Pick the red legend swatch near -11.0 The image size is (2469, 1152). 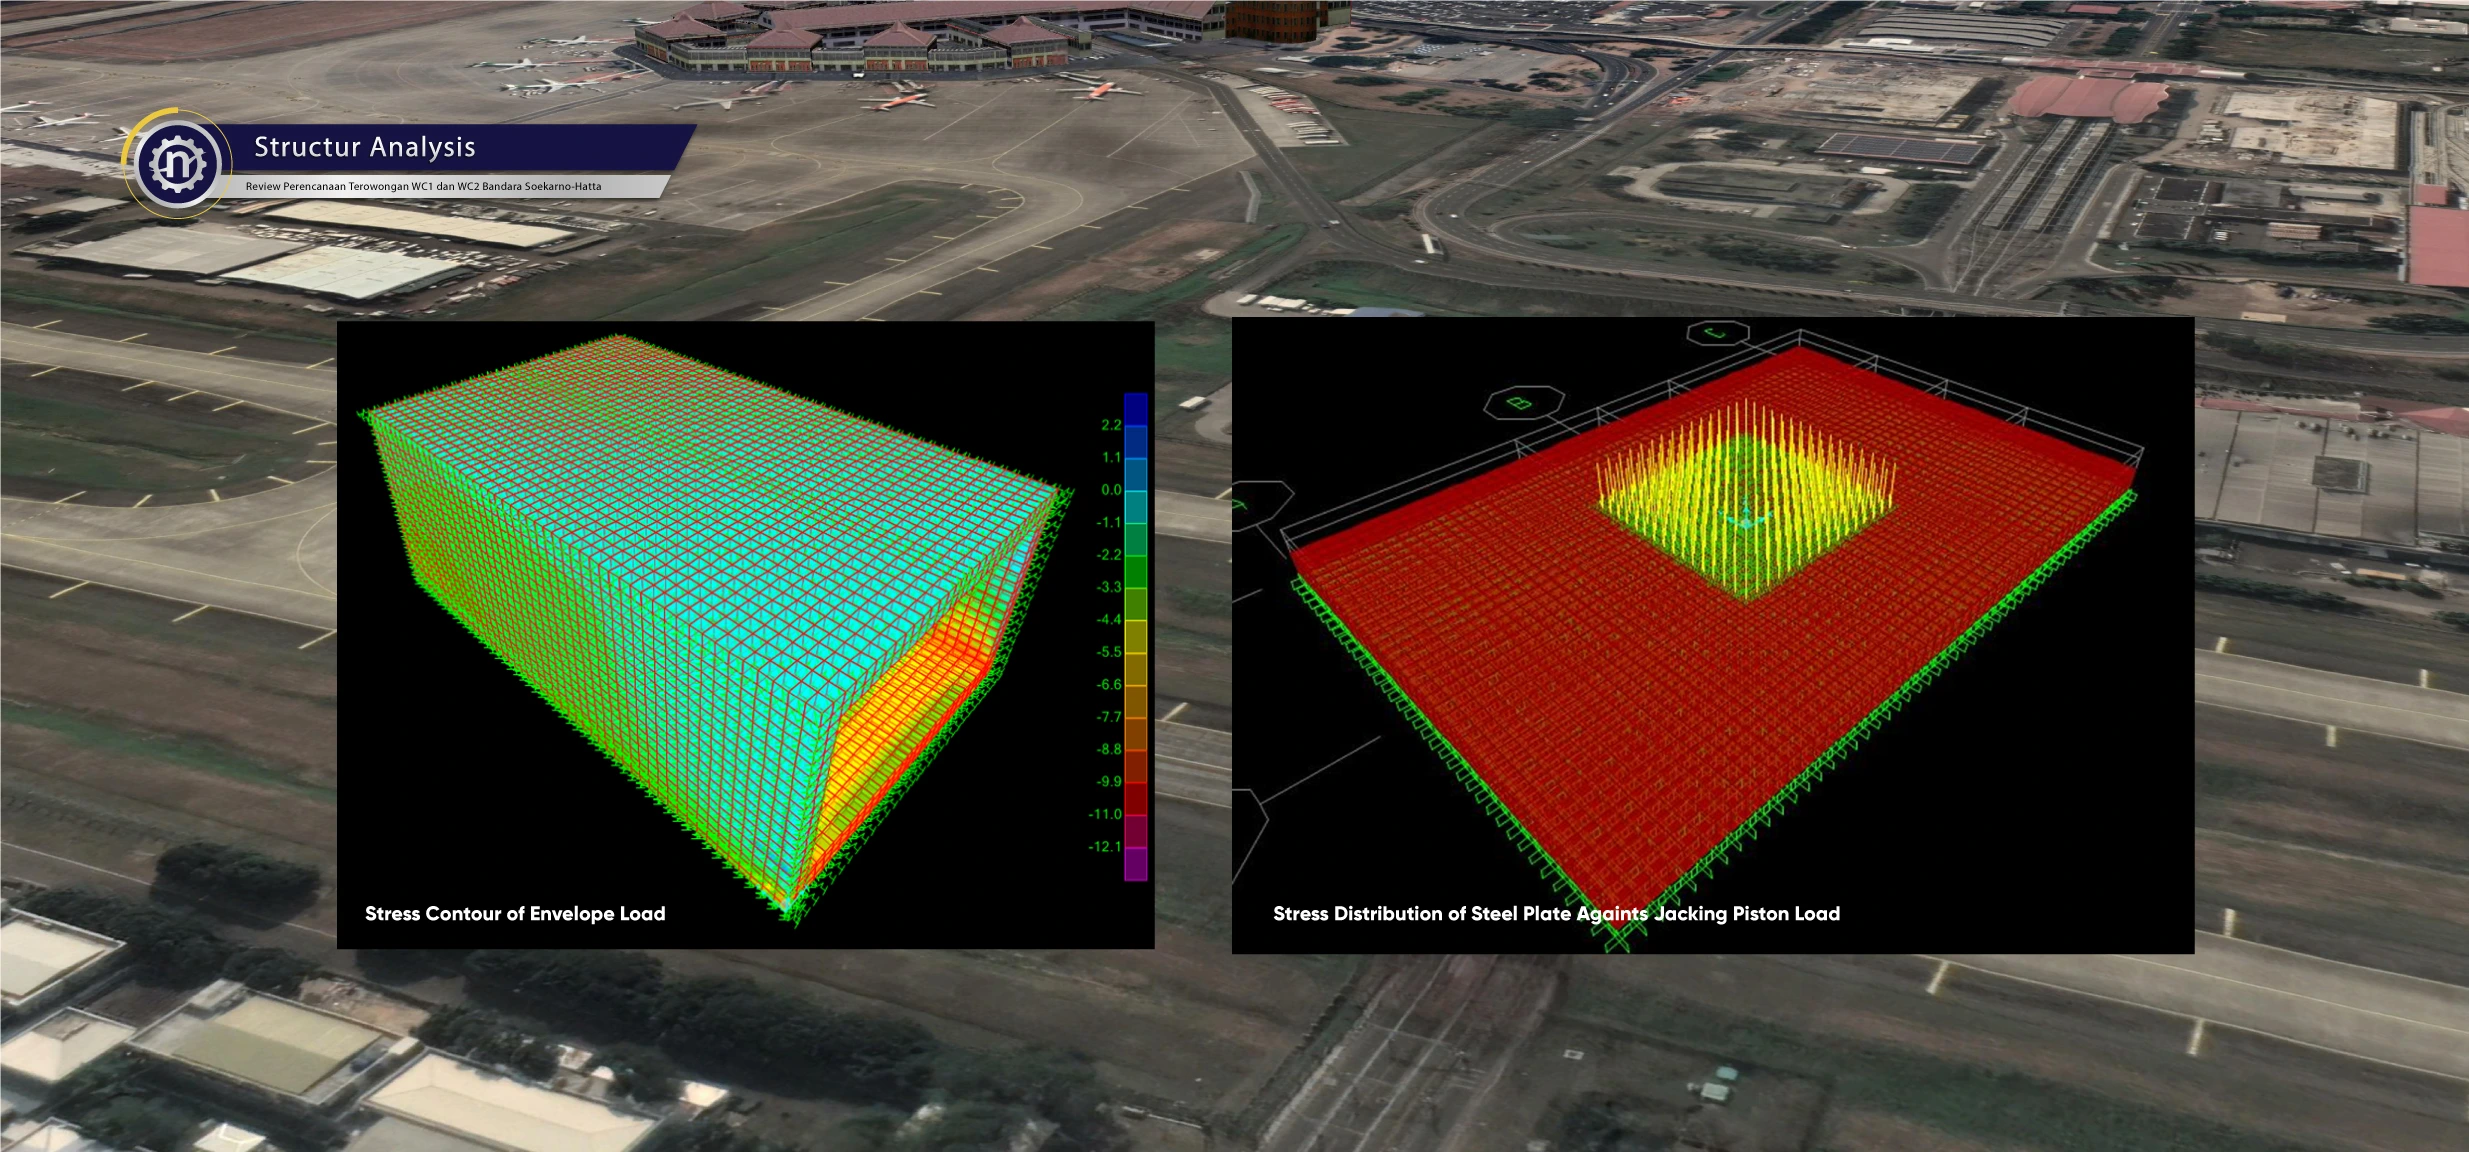coord(1135,798)
